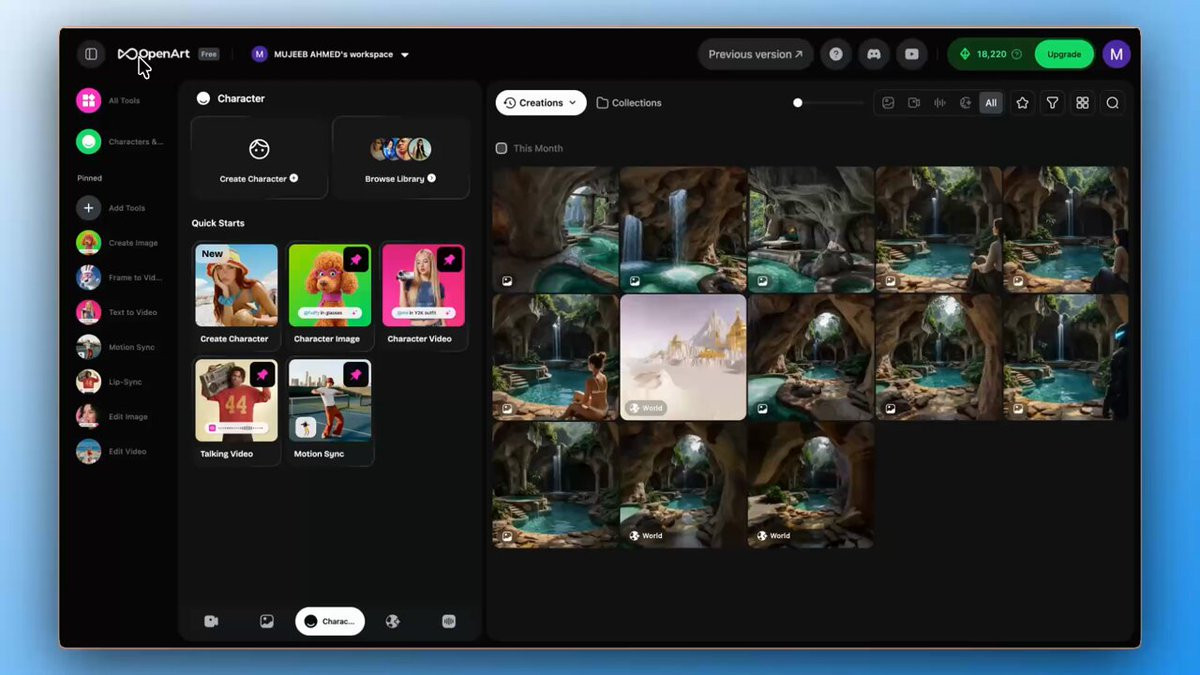This screenshot has width=1200, height=675.
Task: Adjust the thumbnail size slider
Action: click(798, 103)
